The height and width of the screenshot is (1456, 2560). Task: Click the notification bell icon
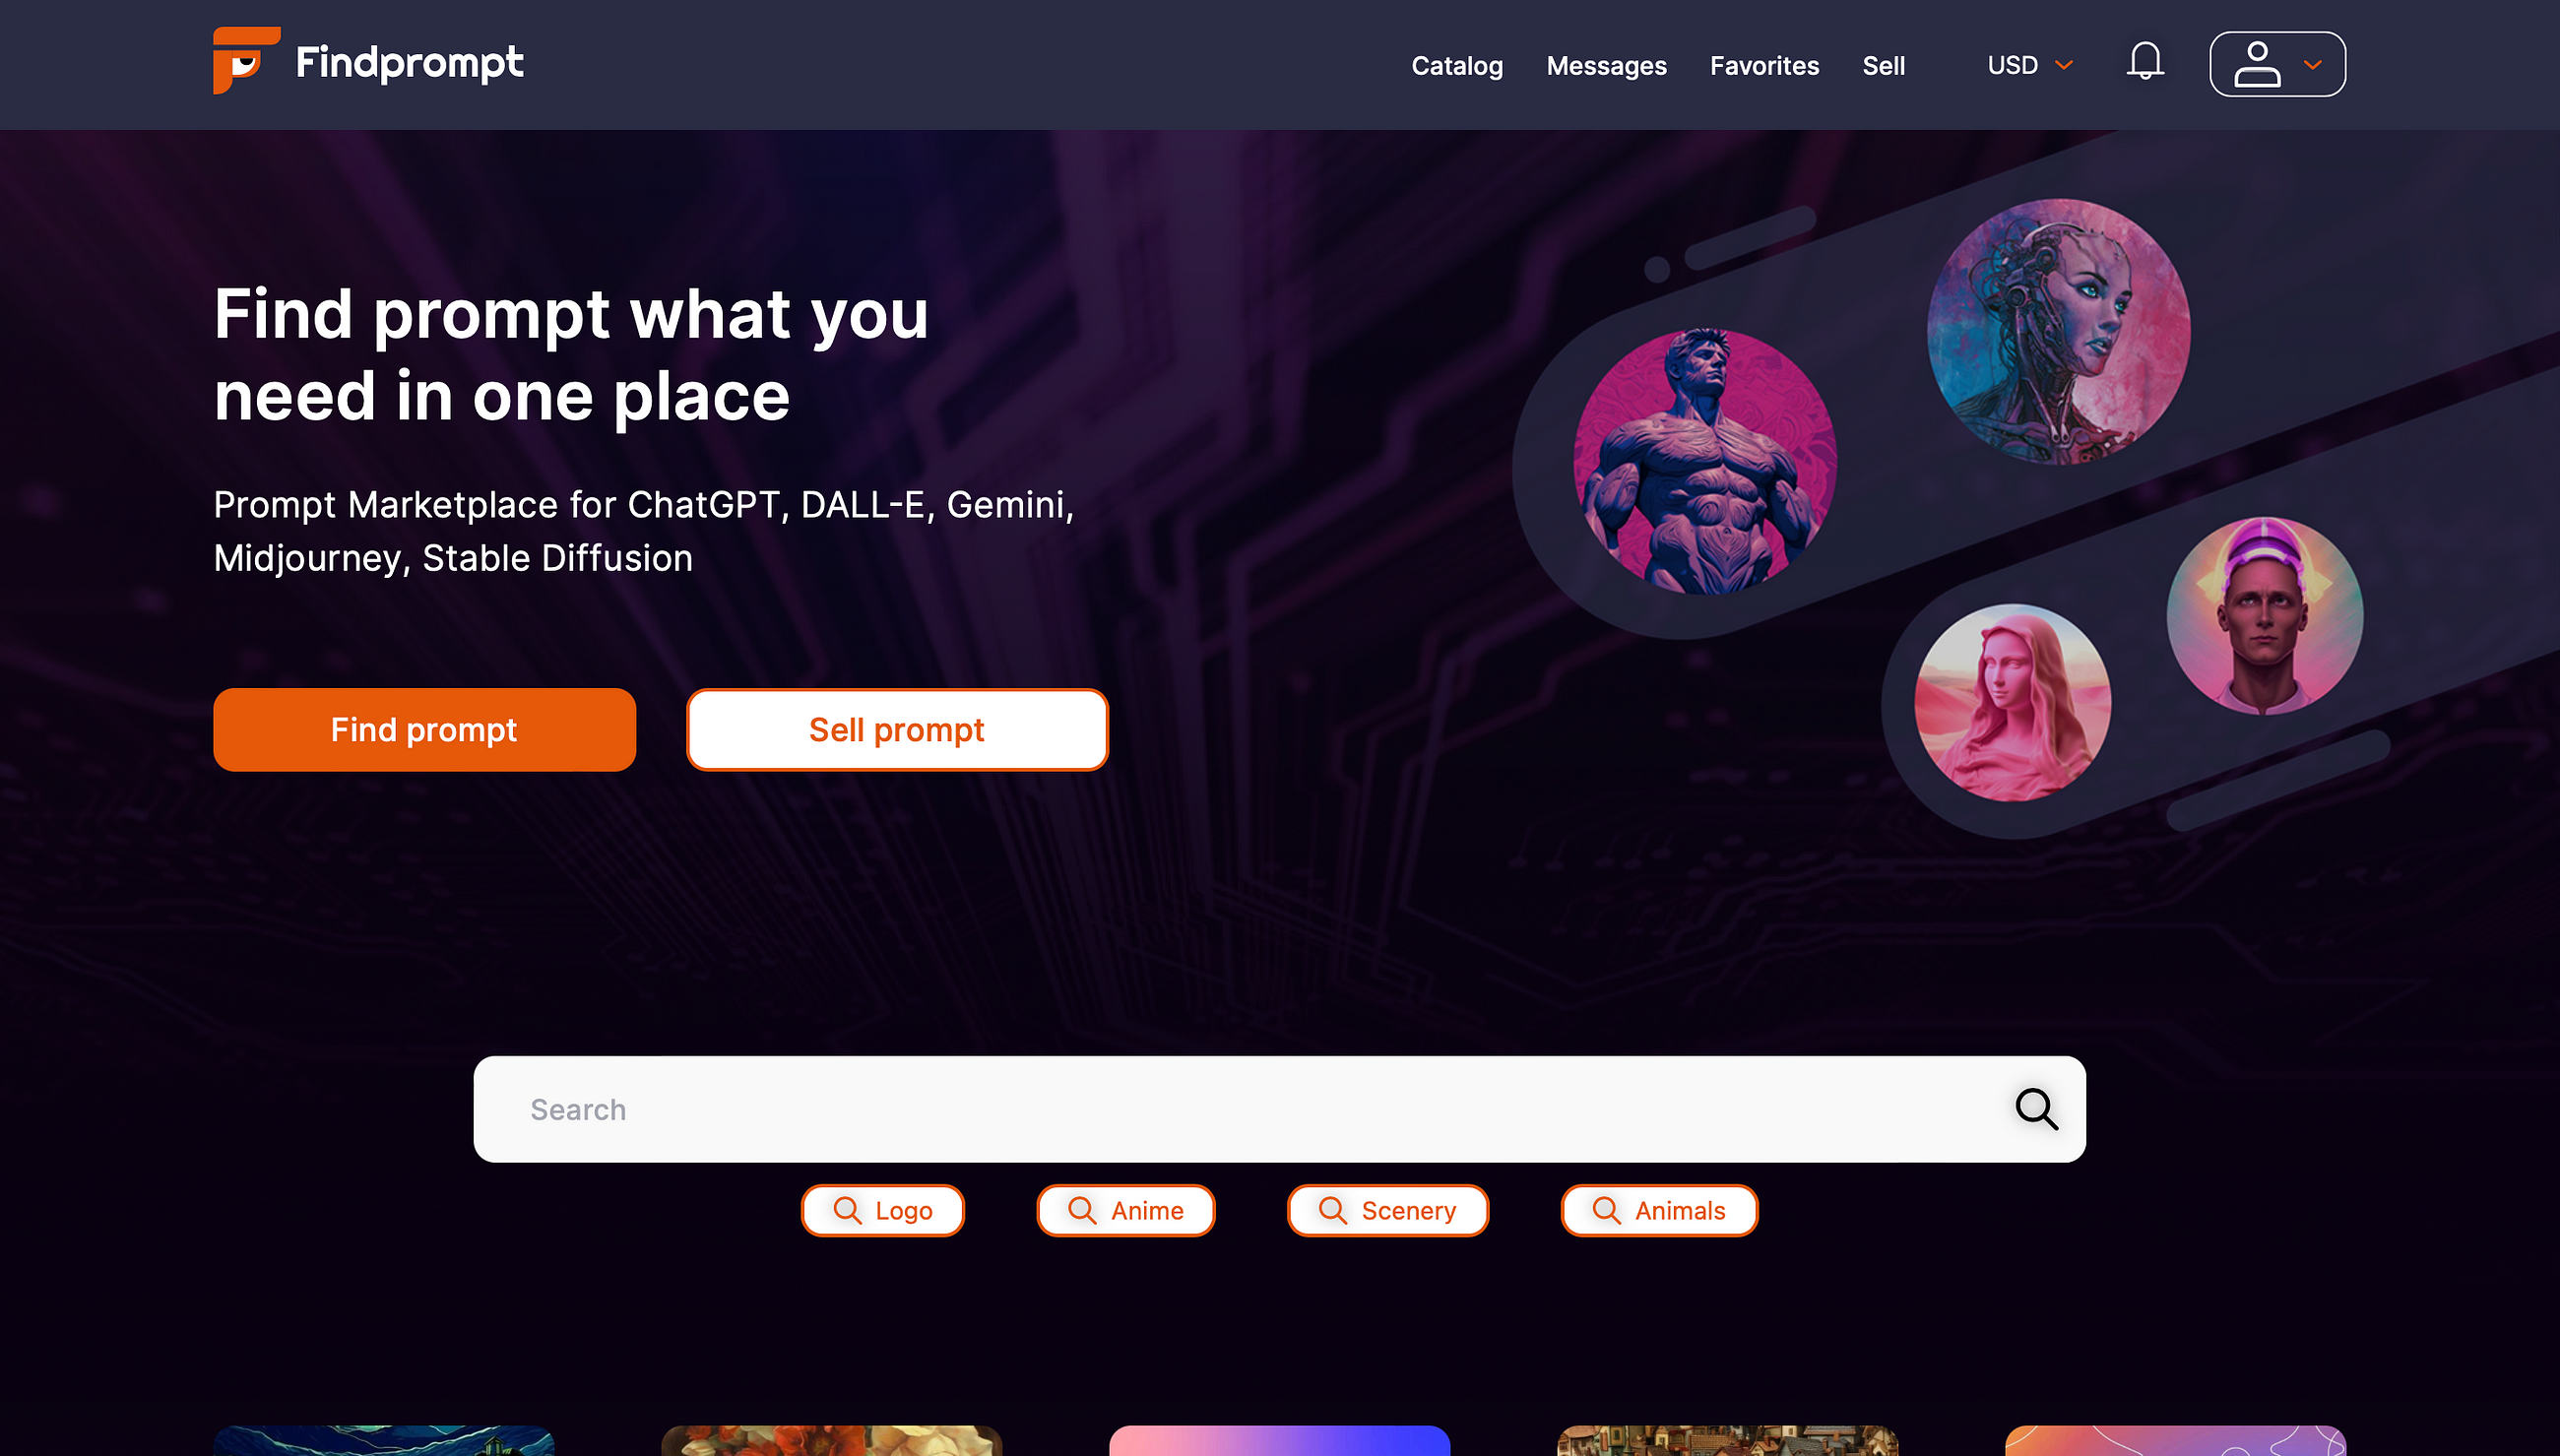[2146, 63]
